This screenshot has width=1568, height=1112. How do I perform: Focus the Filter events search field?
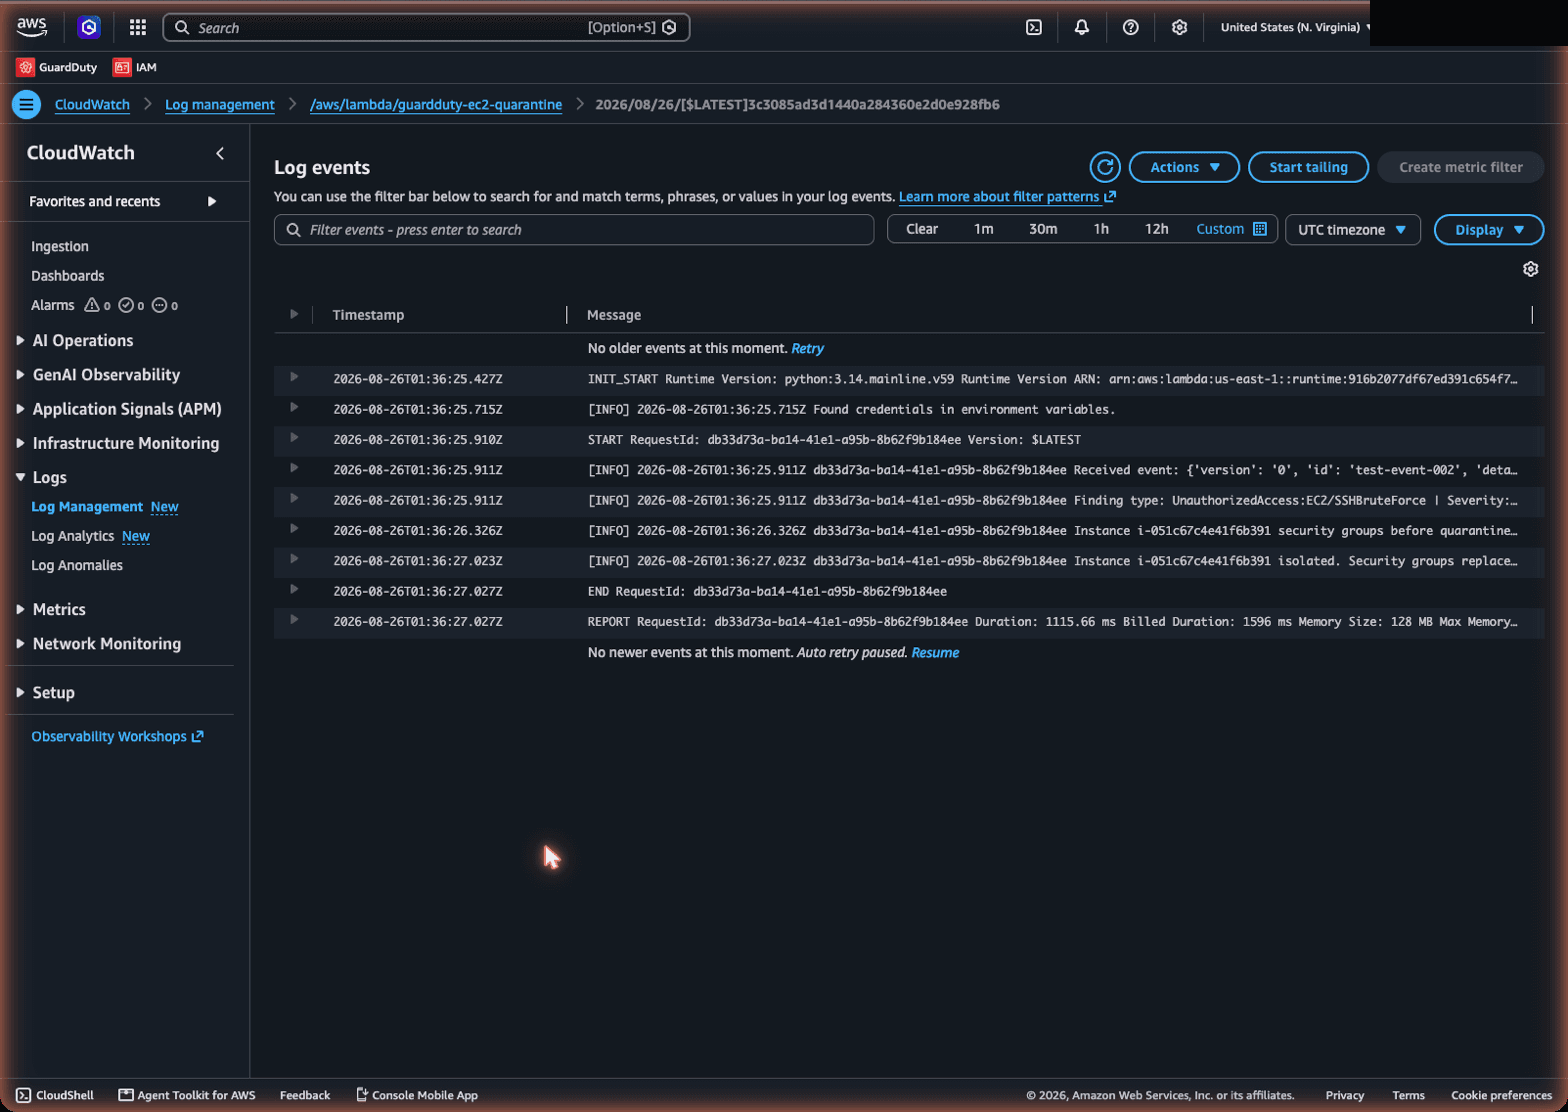pyautogui.click(x=574, y=229)
